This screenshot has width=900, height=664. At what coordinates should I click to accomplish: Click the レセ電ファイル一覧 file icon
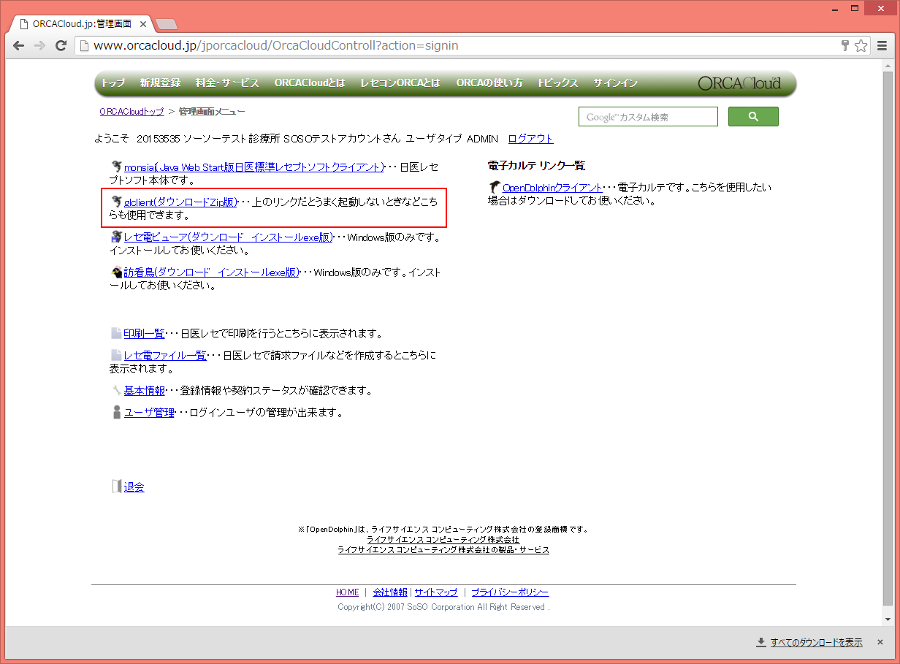[x=116, y=354]
